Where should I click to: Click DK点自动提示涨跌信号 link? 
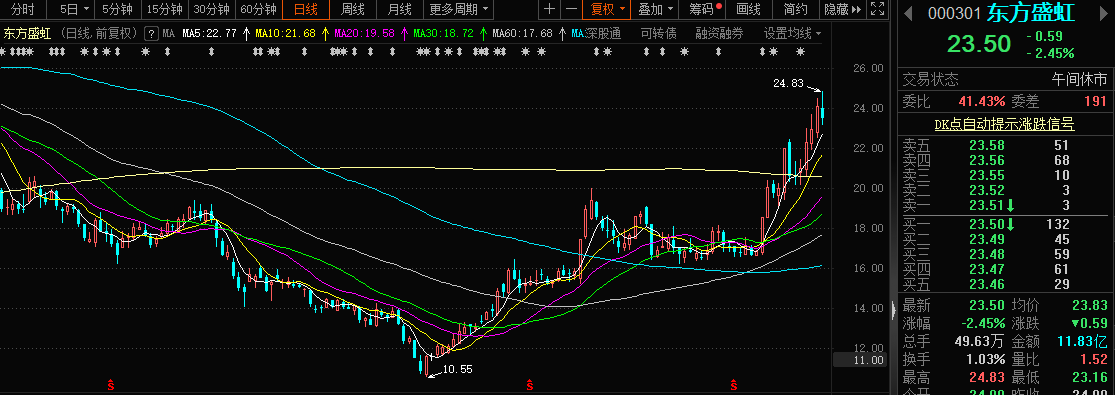[1004, 125]
